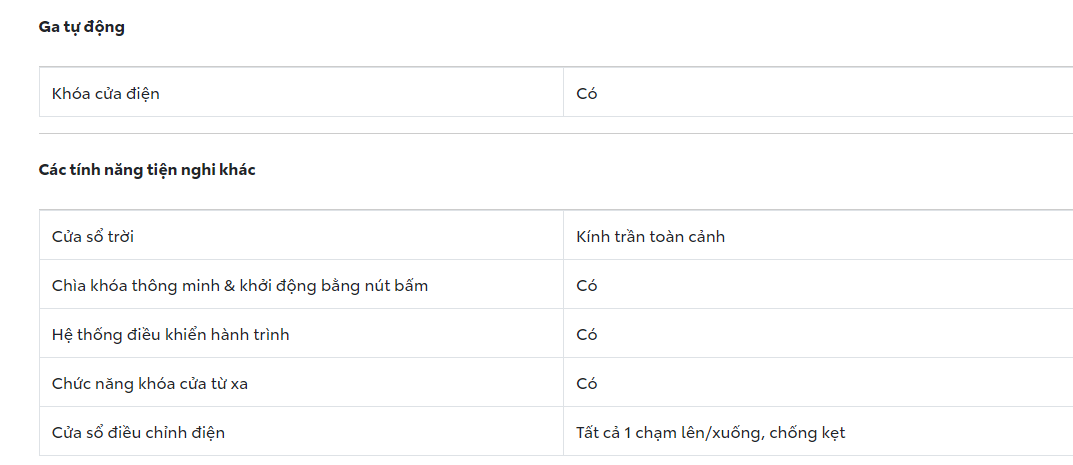Click 'Có' beside Chức năng khóa cửa từ xa
Image resolution: width=1073 pixels, height=465 pixels.
tap(587, 383)
